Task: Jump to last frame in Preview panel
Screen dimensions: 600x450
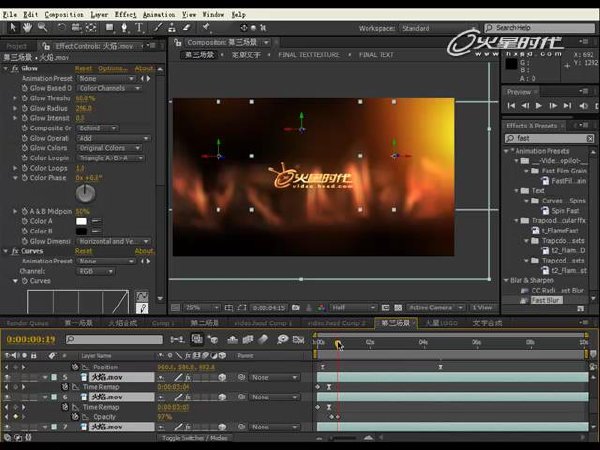Action: [x=567, y=106]
